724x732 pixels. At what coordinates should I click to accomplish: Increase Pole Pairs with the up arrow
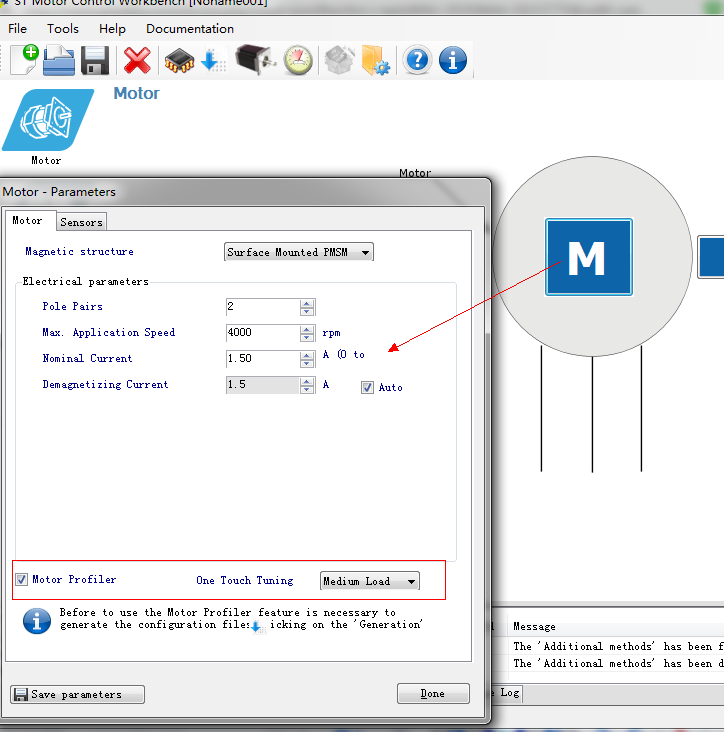coord(307,303)
